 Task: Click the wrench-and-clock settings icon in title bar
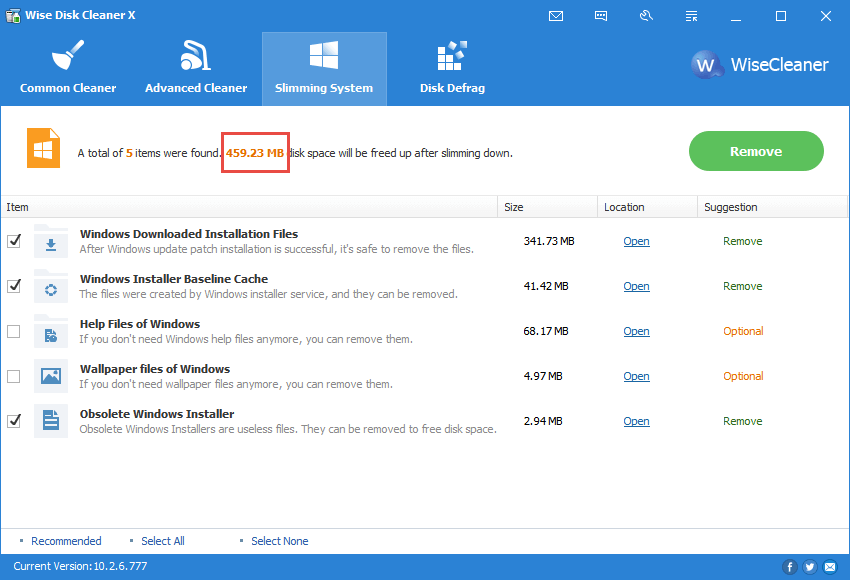pyautogui.click(x=646, y=16)
